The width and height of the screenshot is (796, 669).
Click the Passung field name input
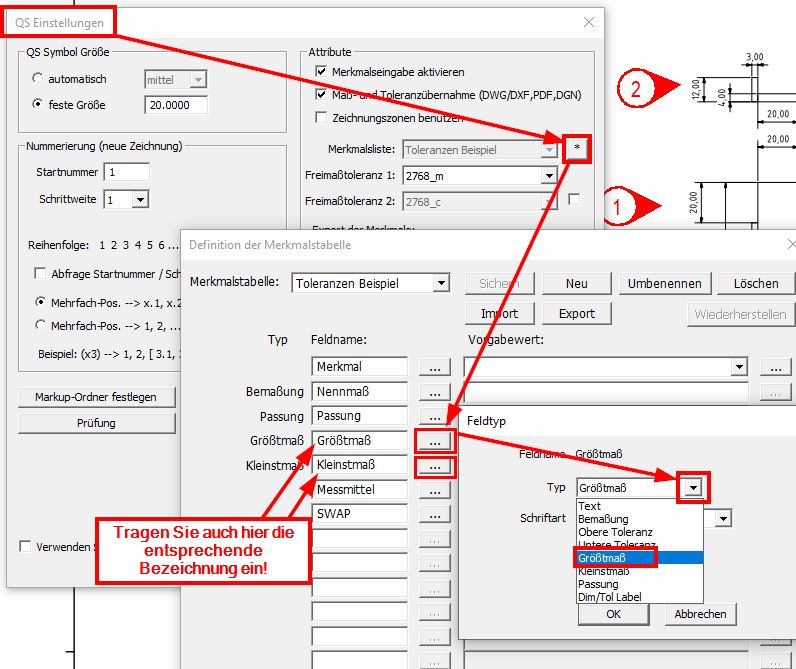359,416
